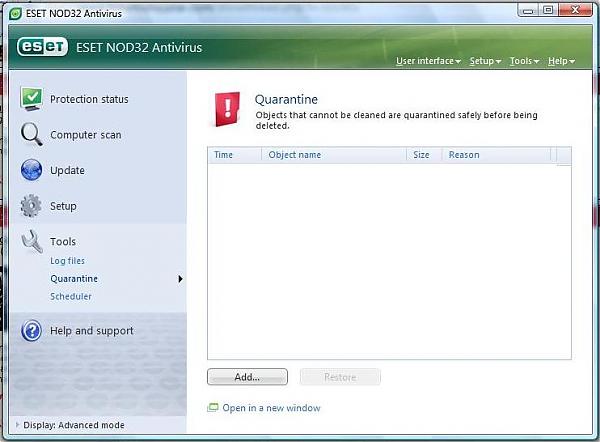Sort by the Reason column header
The image size is (600, 442).
coord(496,155)
